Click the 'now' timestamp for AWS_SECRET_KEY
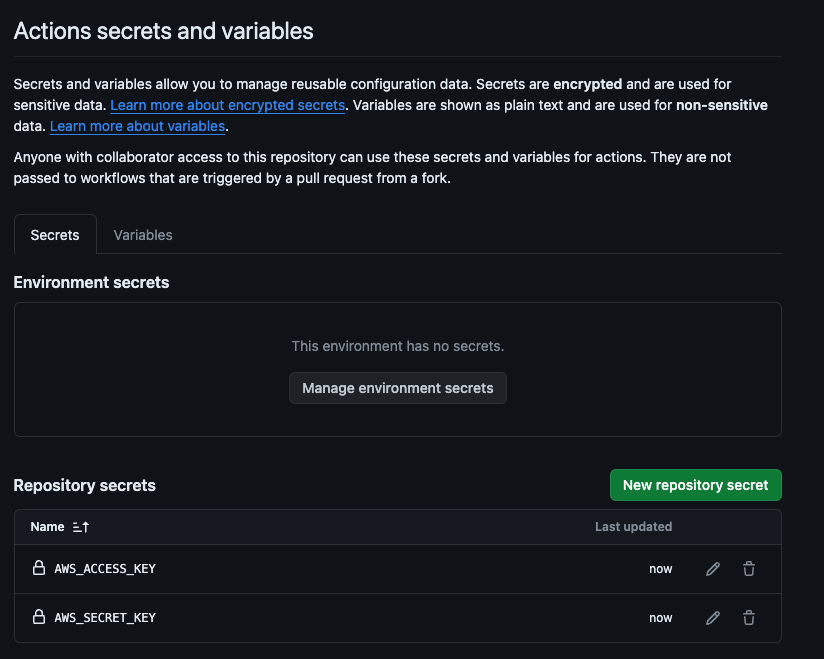Screen dimensions: 824x659 click(660, 617)
